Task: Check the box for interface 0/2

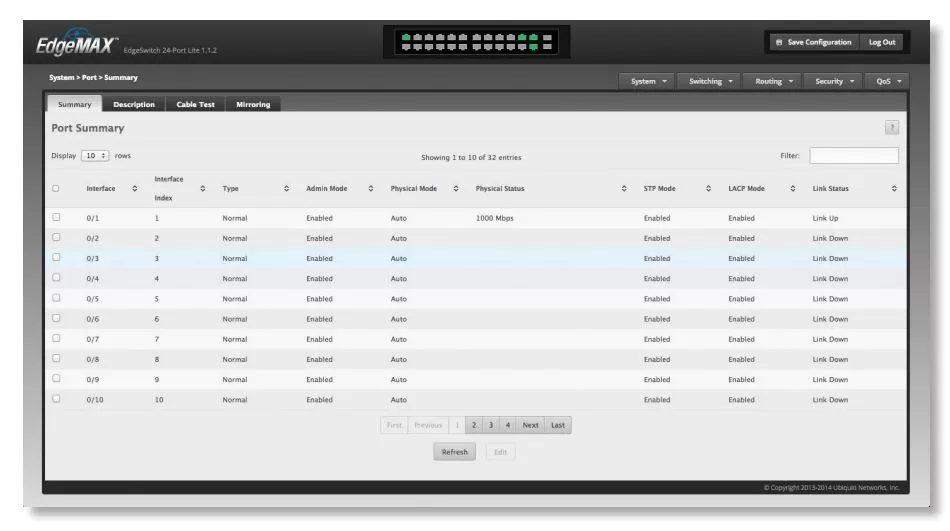Action: tap(56, 237)
